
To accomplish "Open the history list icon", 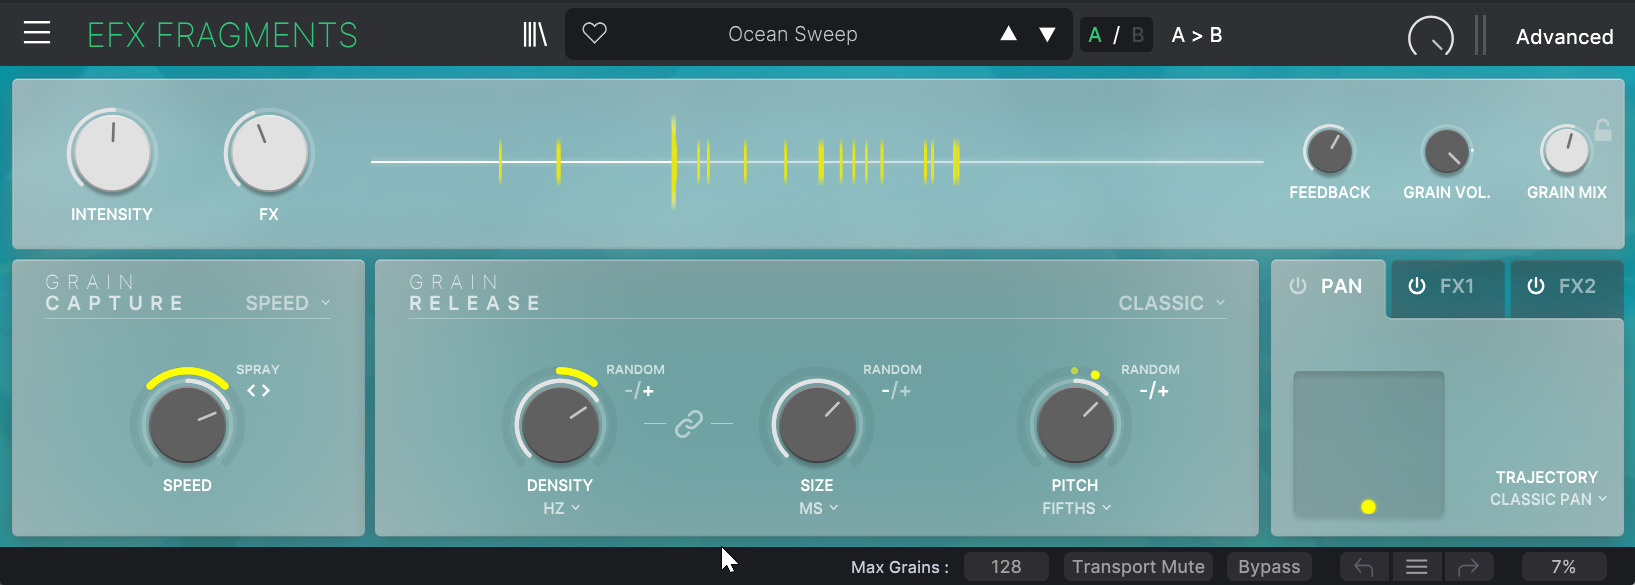I will [1416, 567].
